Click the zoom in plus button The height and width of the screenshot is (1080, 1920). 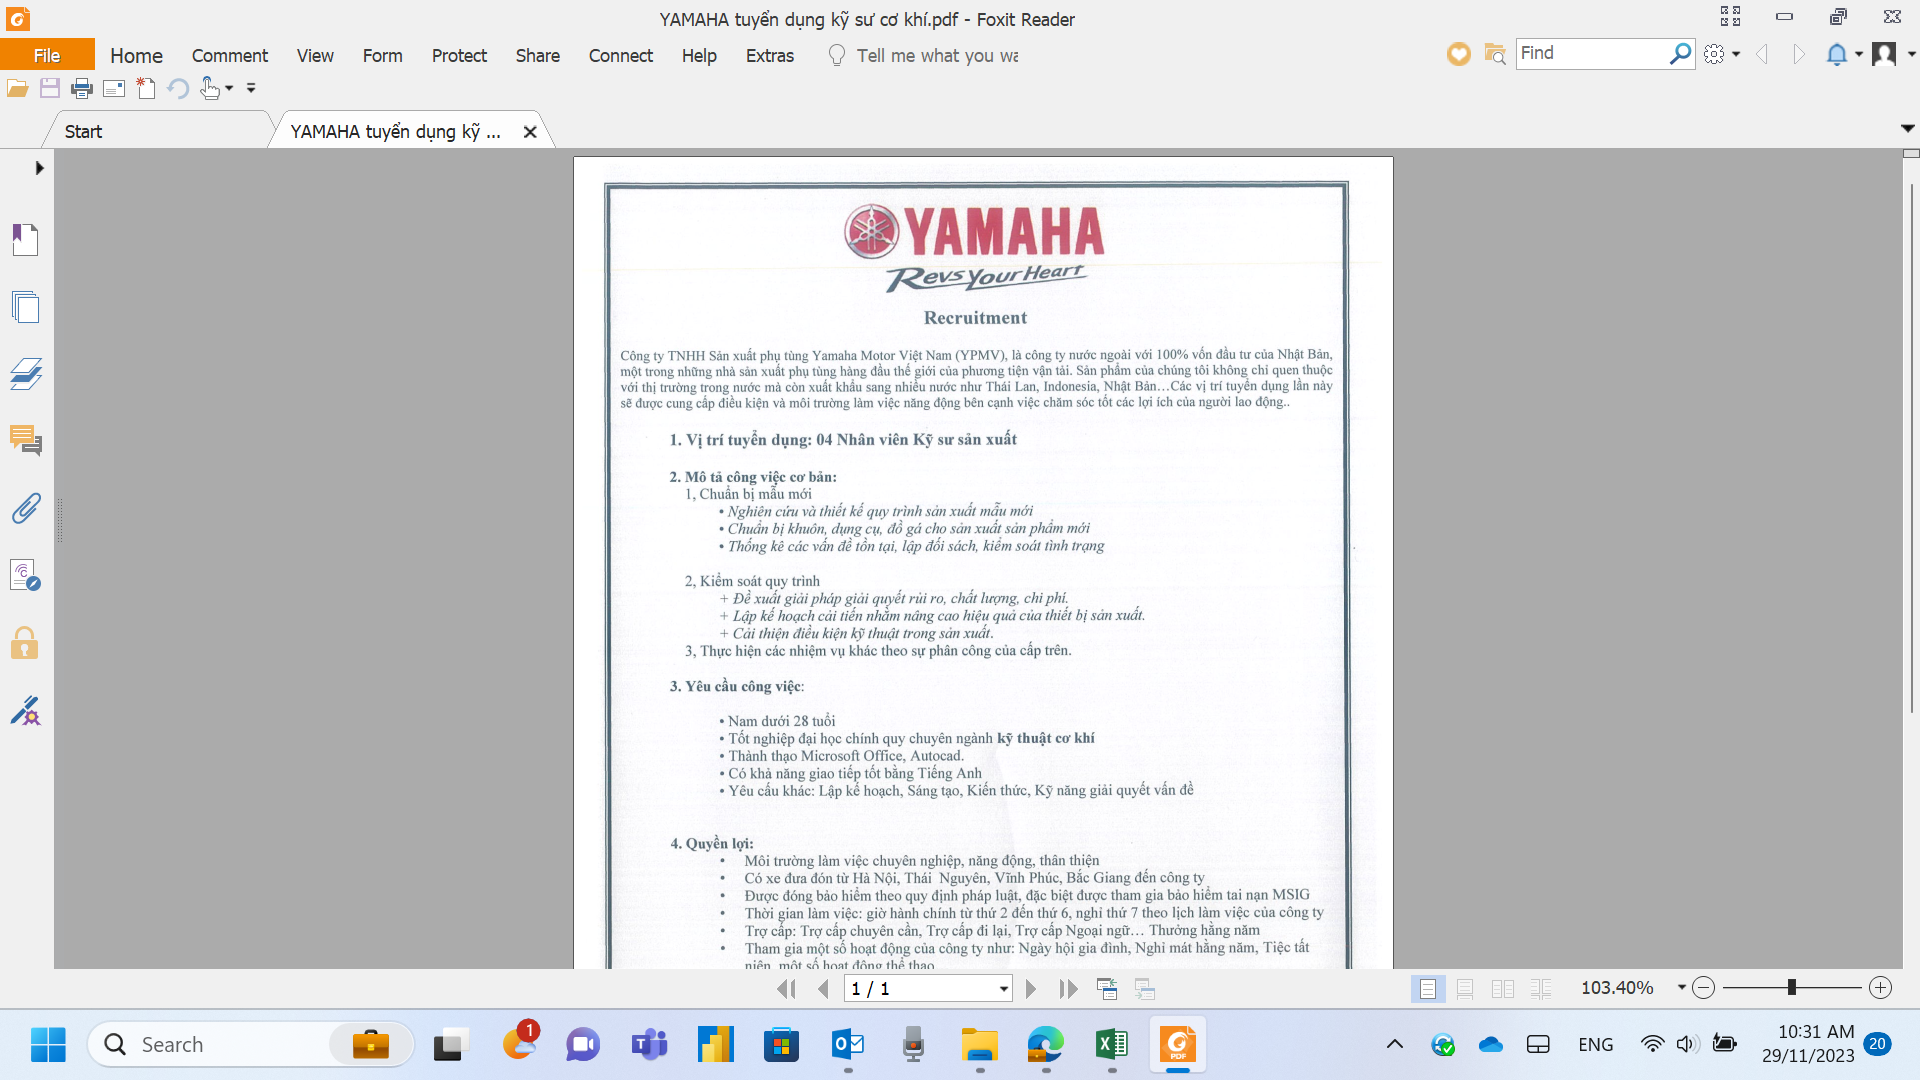pyautogui.click(x=1880, y=988)
